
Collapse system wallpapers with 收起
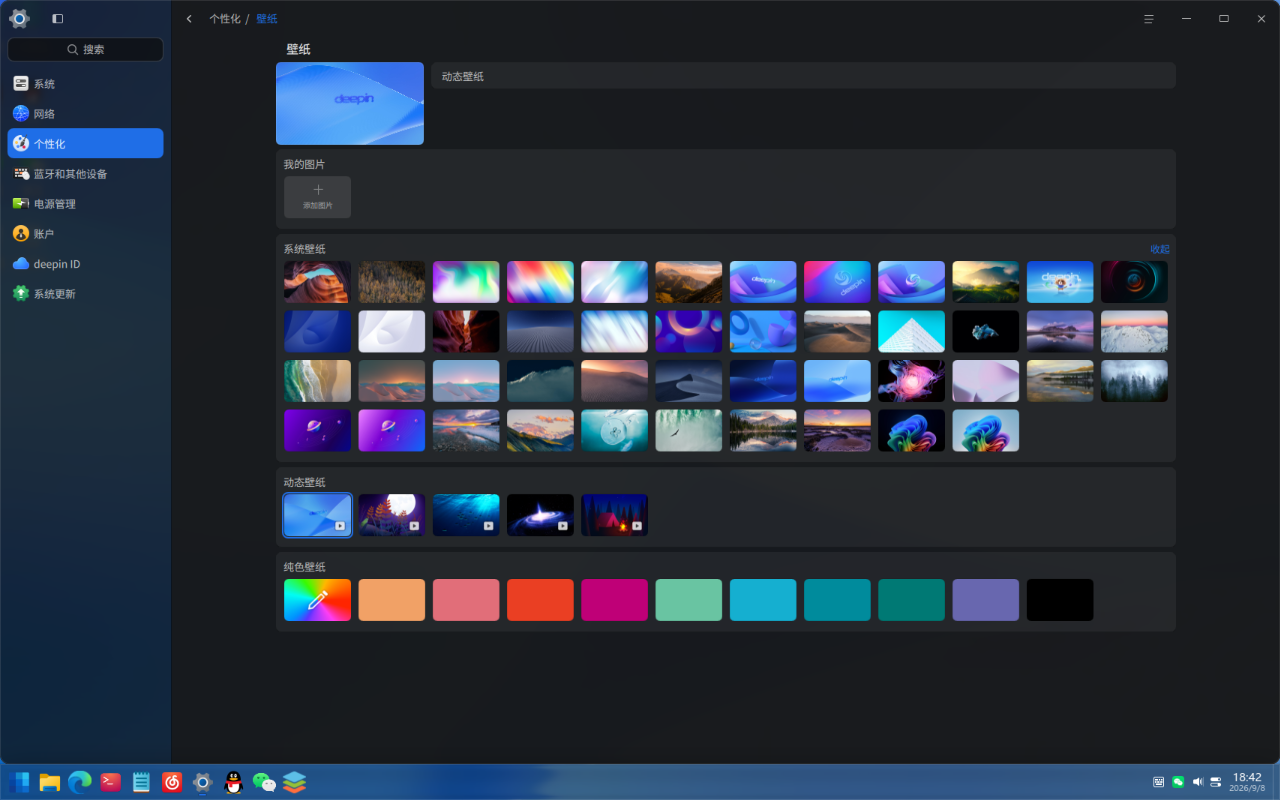pyautogui.click(x=1159, y=249)
